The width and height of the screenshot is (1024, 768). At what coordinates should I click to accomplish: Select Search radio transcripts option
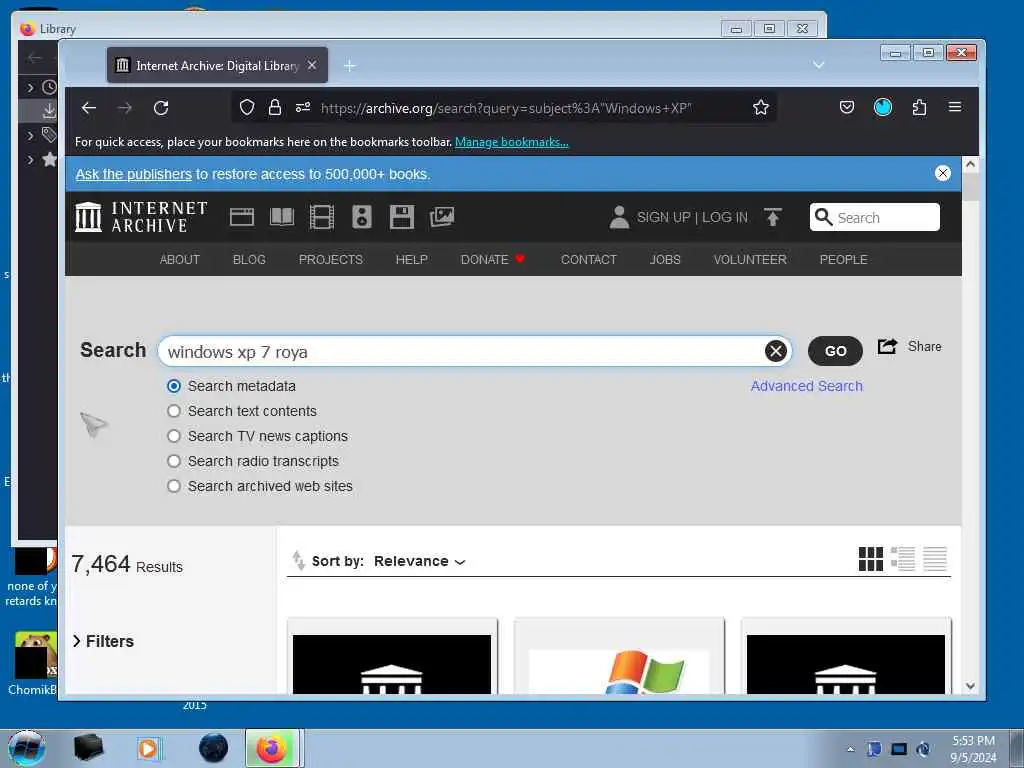(173, 461)
